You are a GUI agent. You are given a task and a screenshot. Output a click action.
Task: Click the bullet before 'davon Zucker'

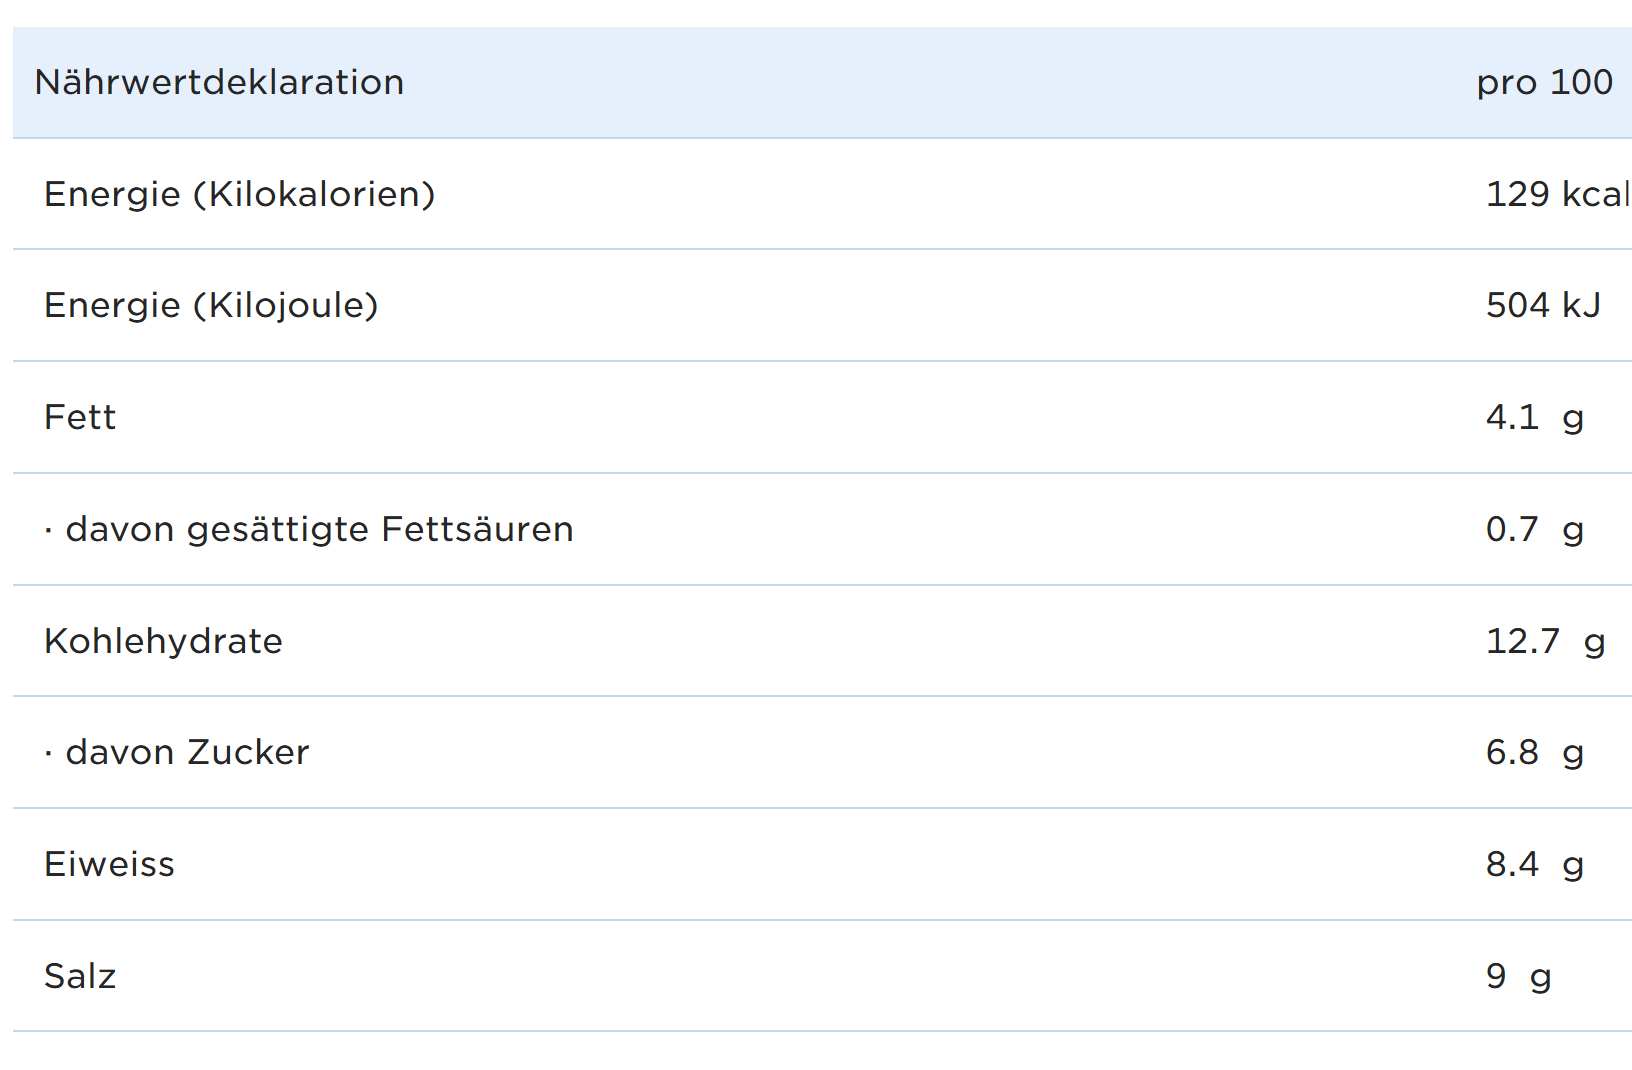click(48, 754)
